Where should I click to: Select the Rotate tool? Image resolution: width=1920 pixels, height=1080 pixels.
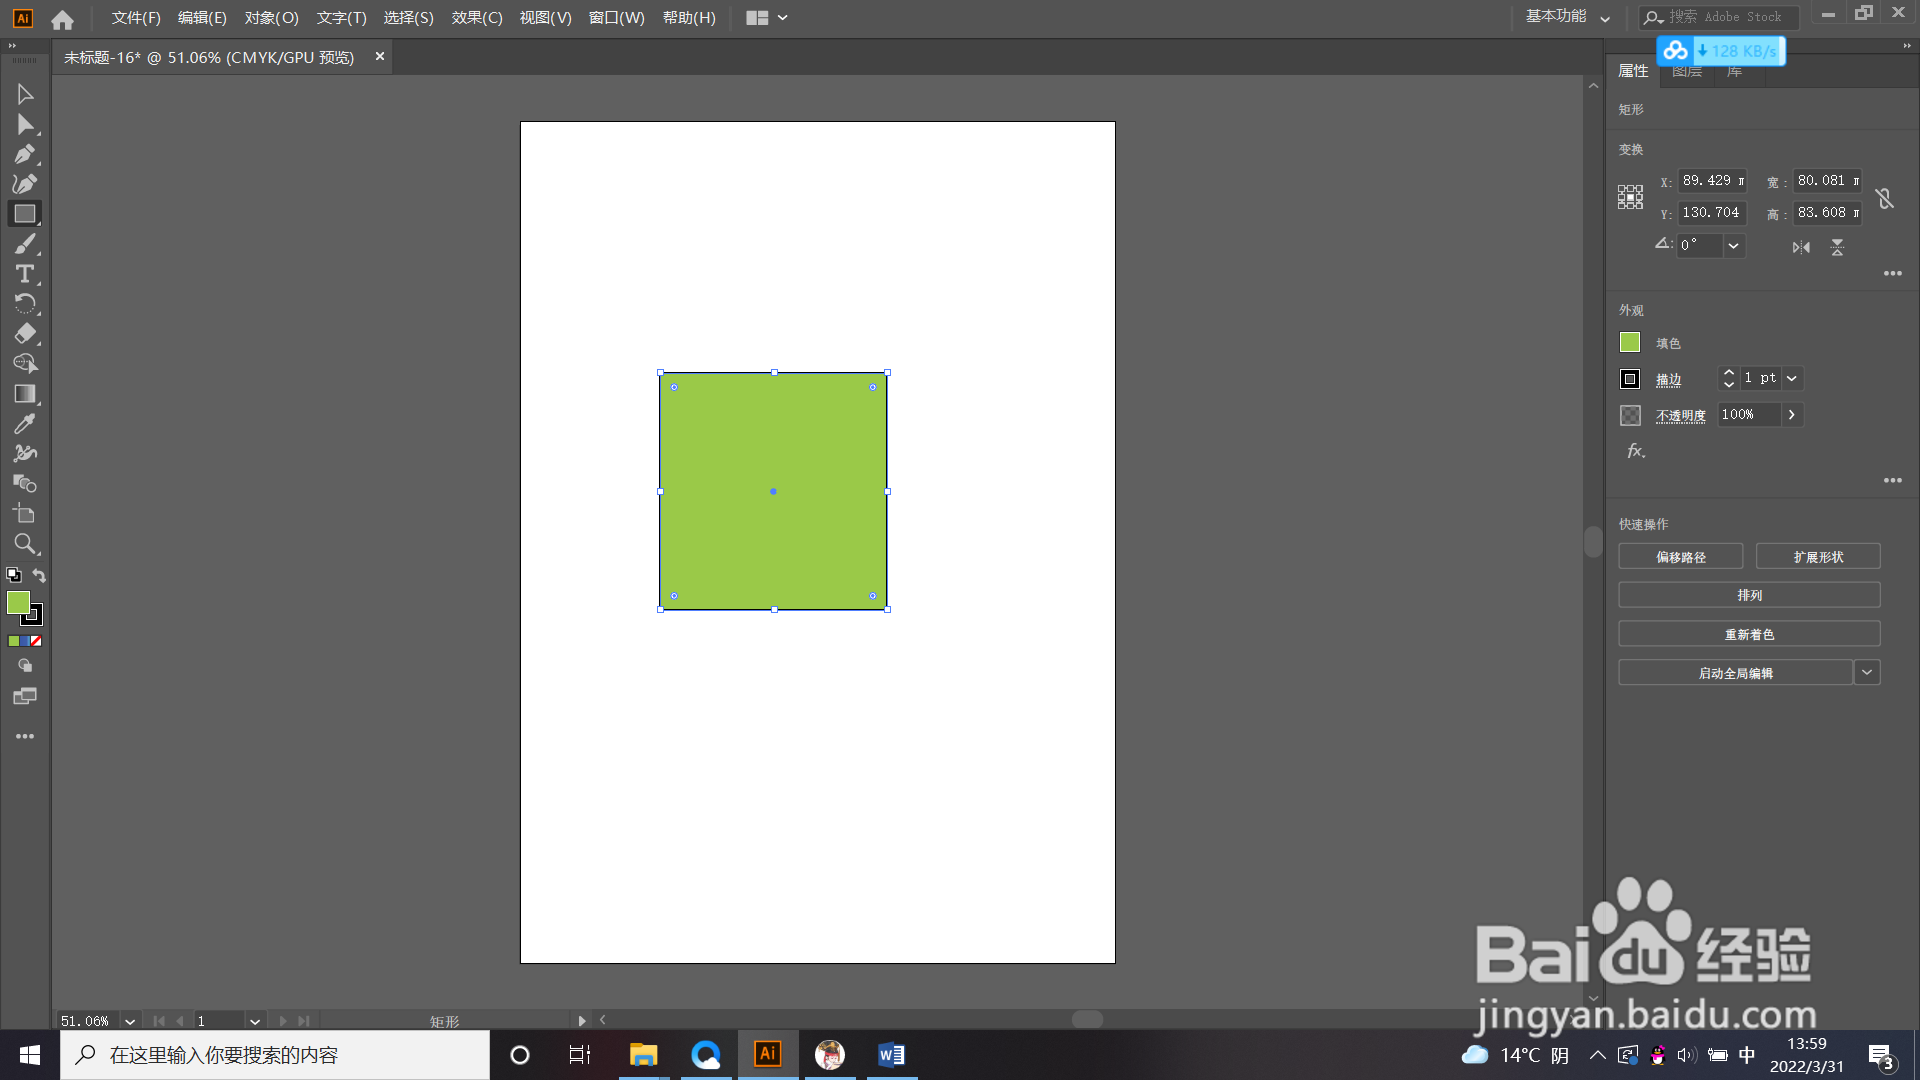[25, 304]
